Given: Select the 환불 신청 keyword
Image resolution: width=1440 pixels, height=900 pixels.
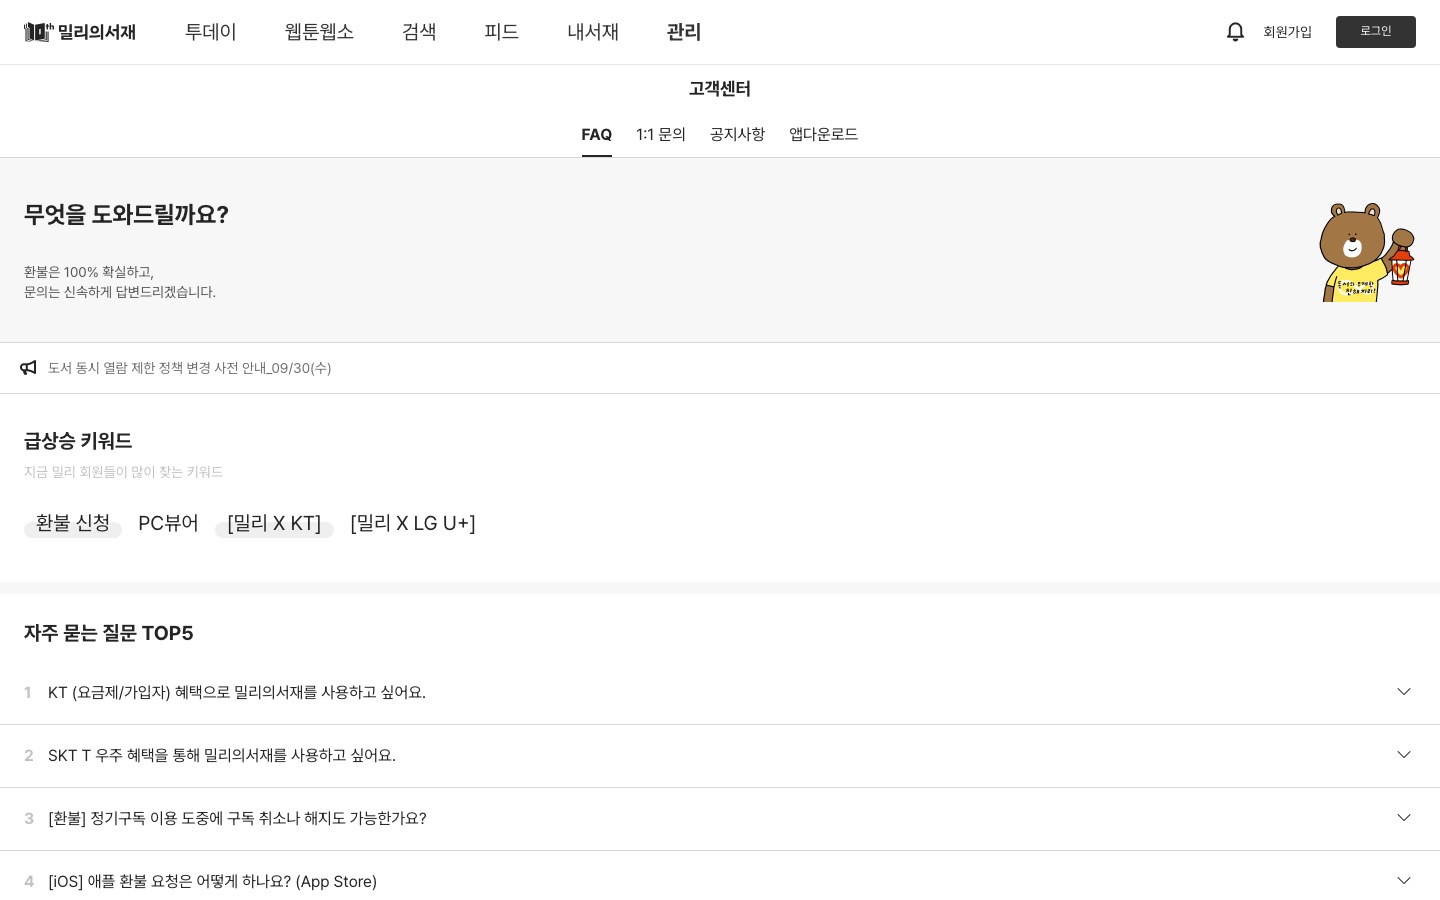Looking at the screenshot, I should (73, 524).
